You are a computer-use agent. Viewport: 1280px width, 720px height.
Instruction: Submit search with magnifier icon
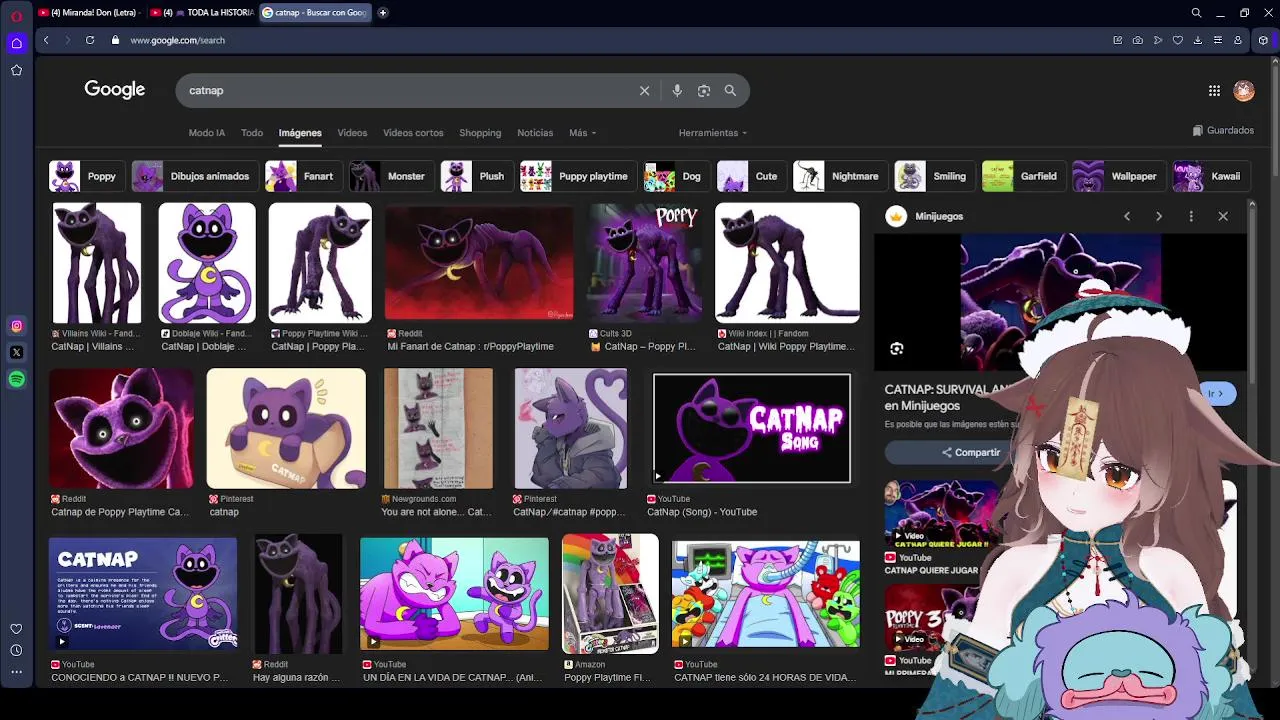(730, 90)
